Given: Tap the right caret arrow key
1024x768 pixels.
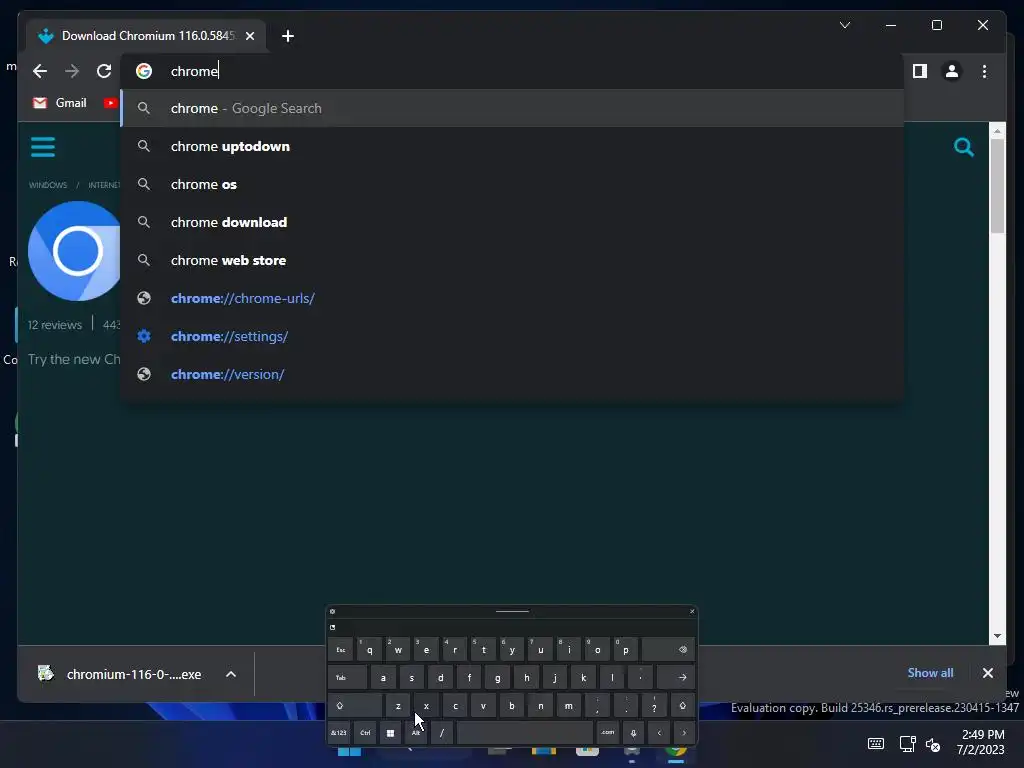Looking at the screenshot, I should click(684, 733).
